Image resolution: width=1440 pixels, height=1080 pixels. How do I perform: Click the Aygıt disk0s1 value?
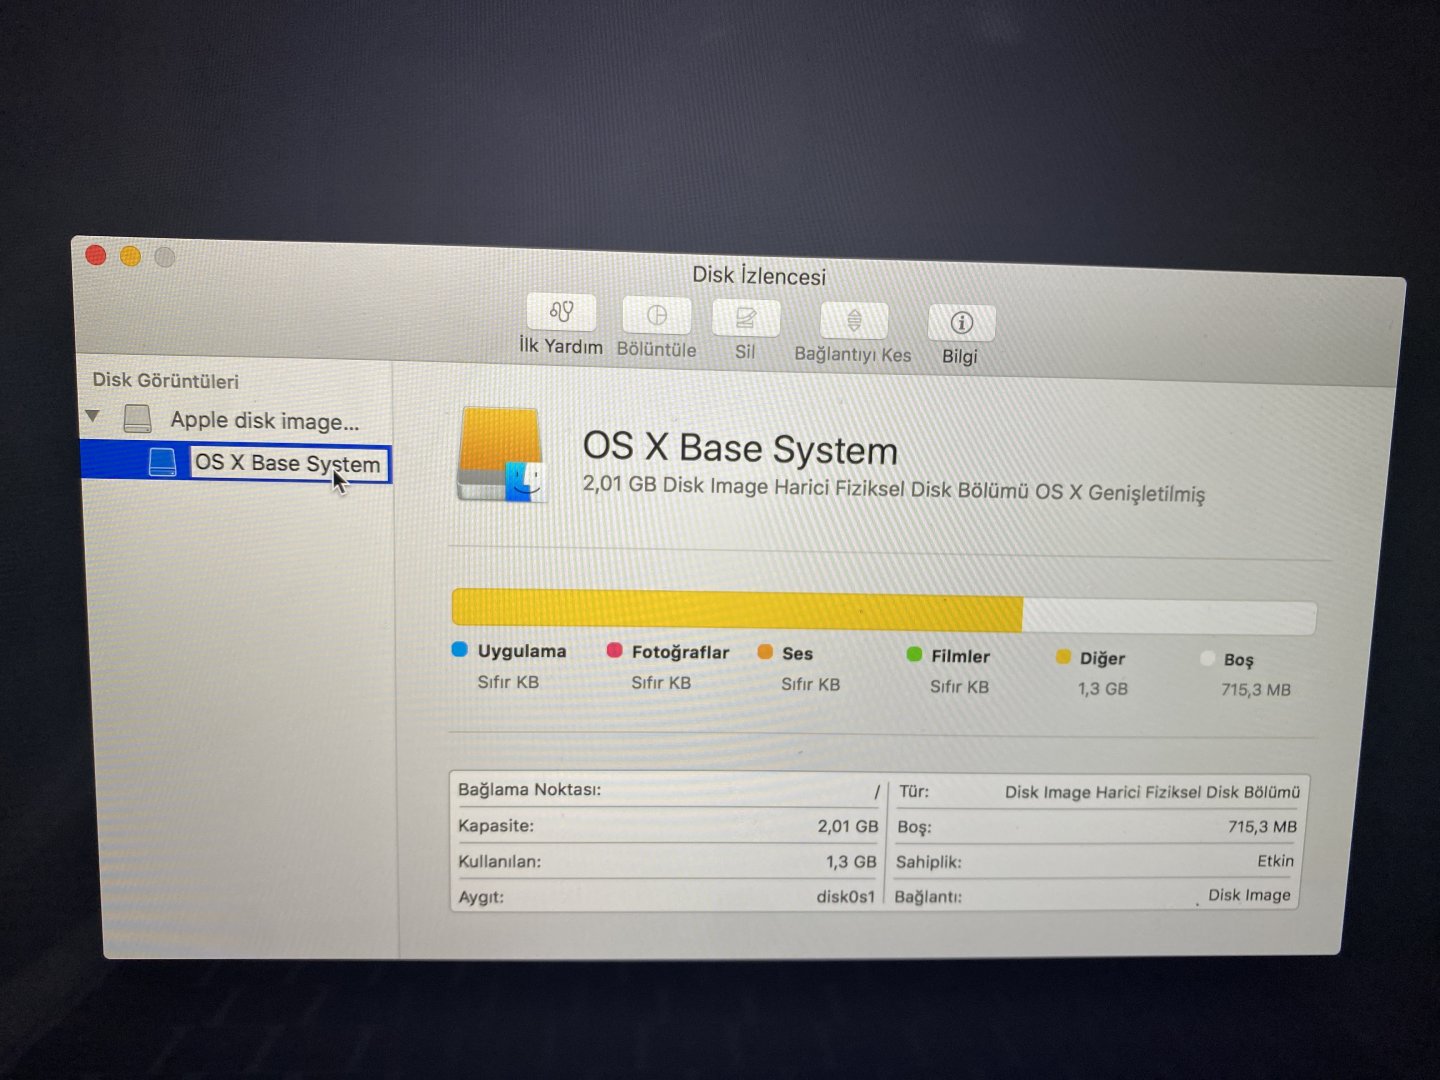click(845, 897)
